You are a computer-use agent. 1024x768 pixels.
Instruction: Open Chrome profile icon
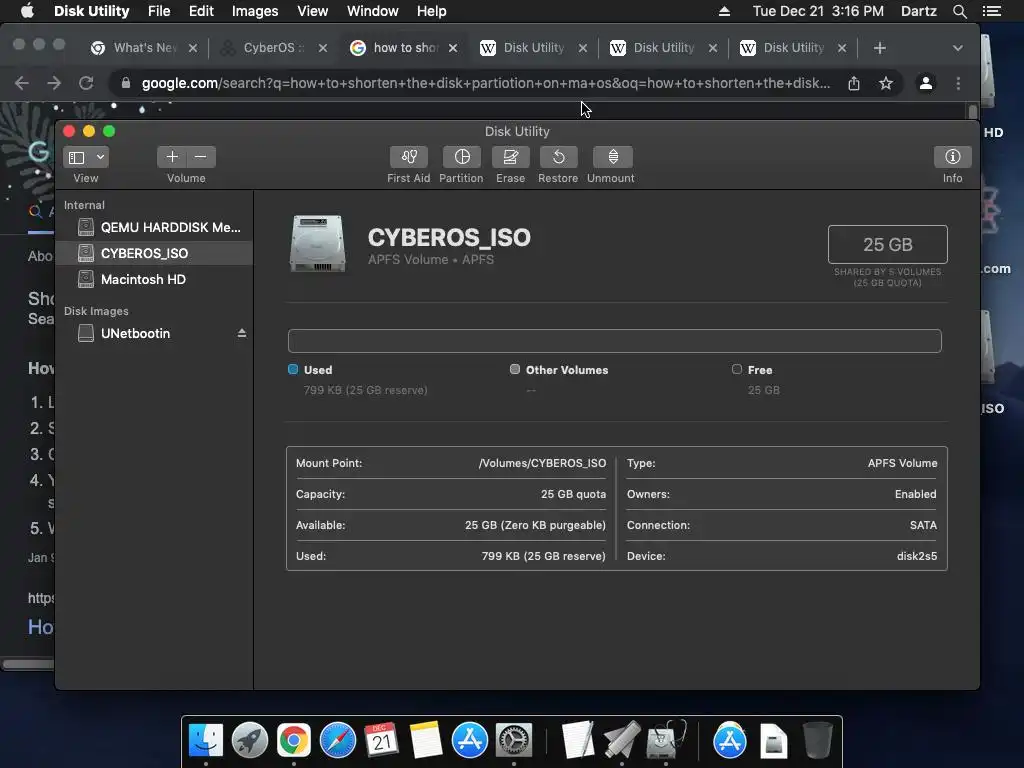pos(925,83)
